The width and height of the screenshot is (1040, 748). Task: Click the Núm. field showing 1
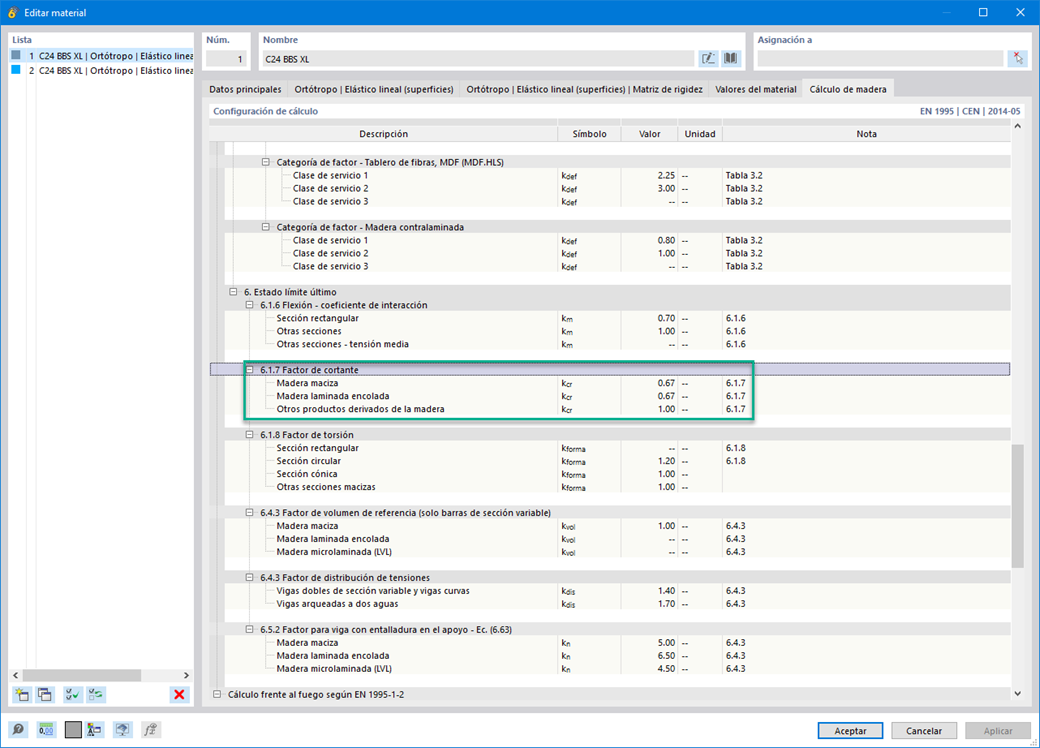click(226, 59)
